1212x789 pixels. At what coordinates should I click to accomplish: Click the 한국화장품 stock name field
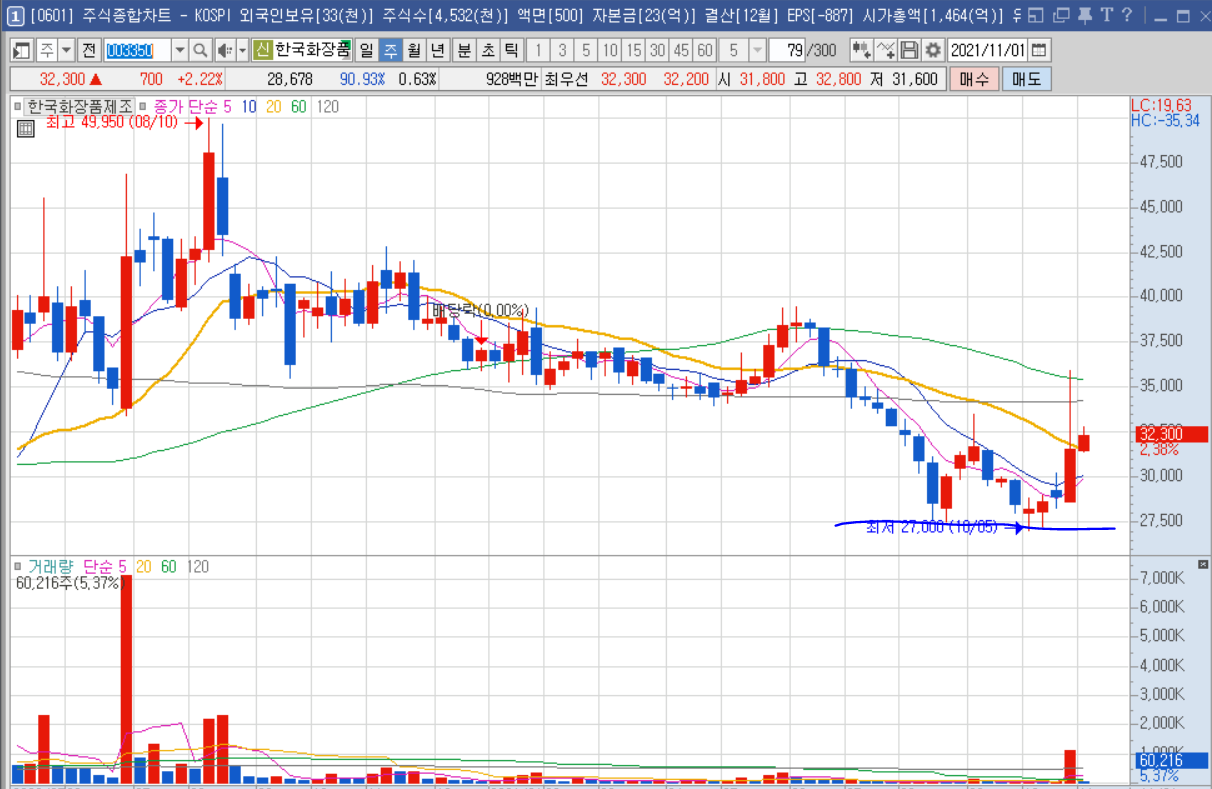click(312, 50)
